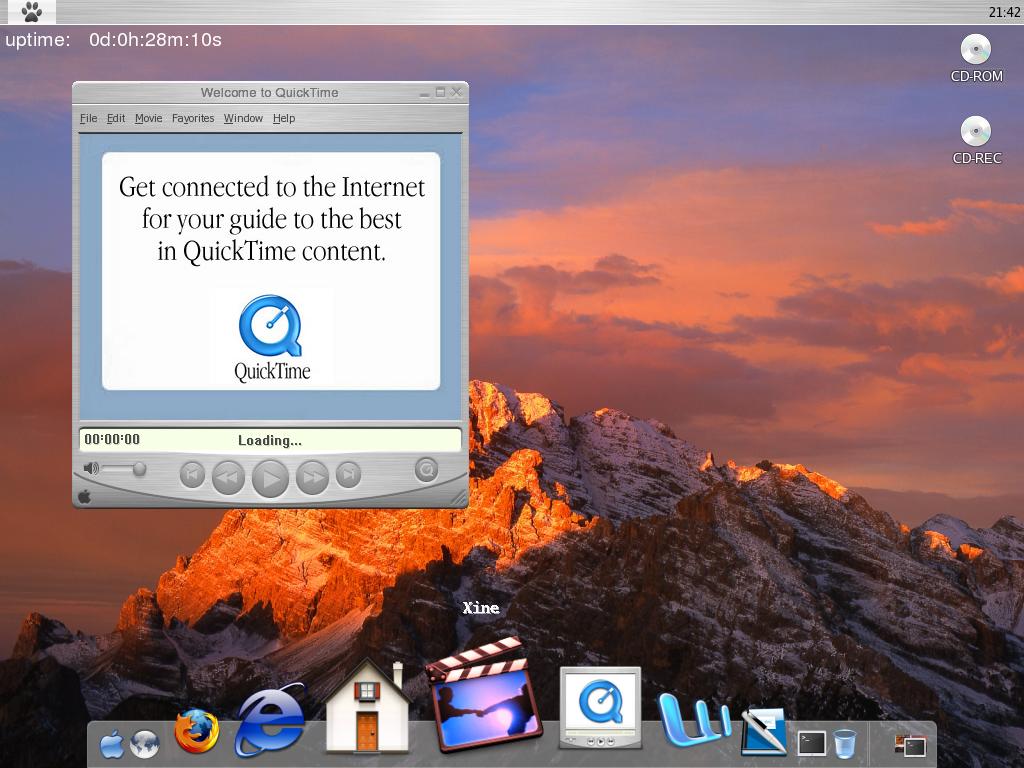Open the Favorites menu
The image size is (1024, 768).
pos(193,118)
